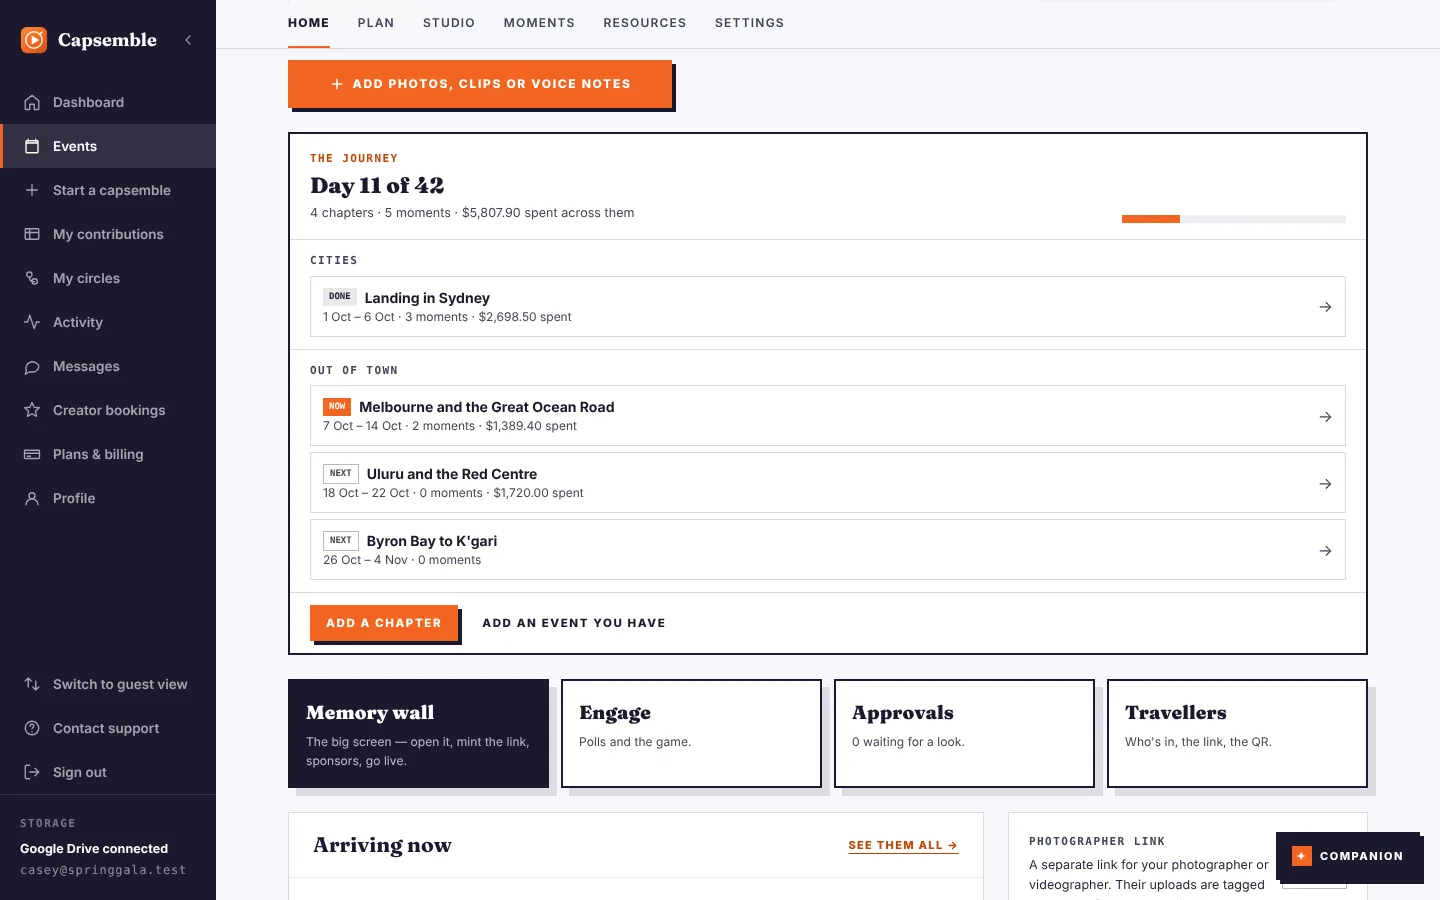
Task: Open the Approvals card
Action: pos(964,733)
